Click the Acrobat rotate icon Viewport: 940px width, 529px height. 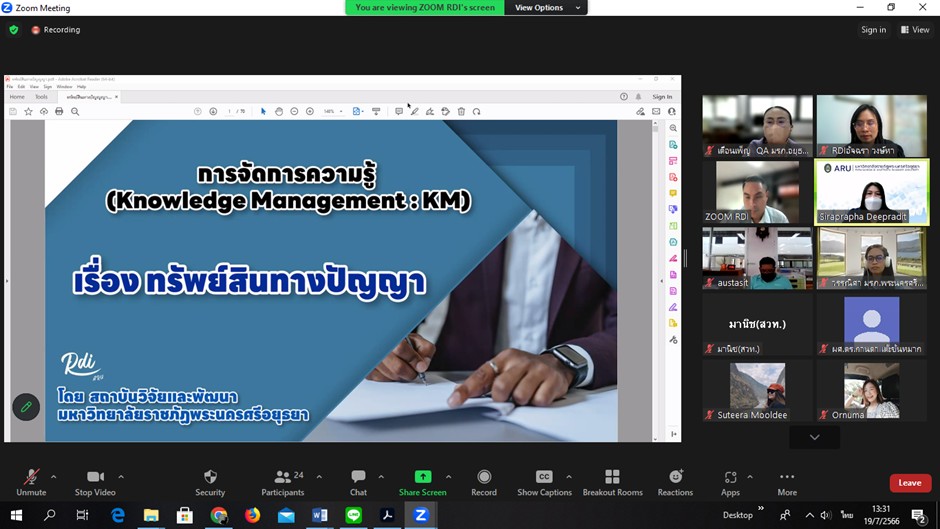pos(477,112)
